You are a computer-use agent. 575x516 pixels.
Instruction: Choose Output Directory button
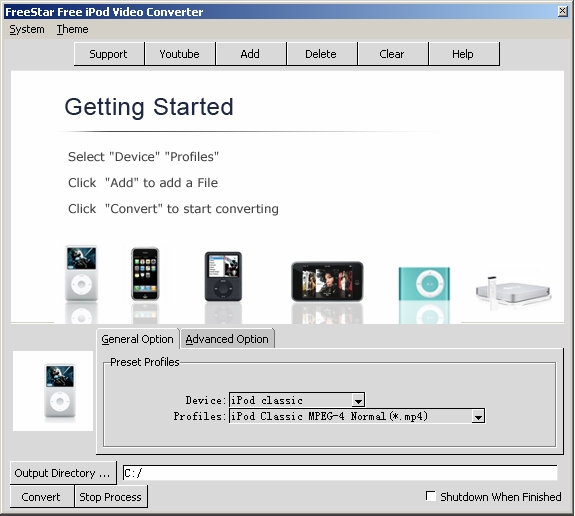[63, 473]
